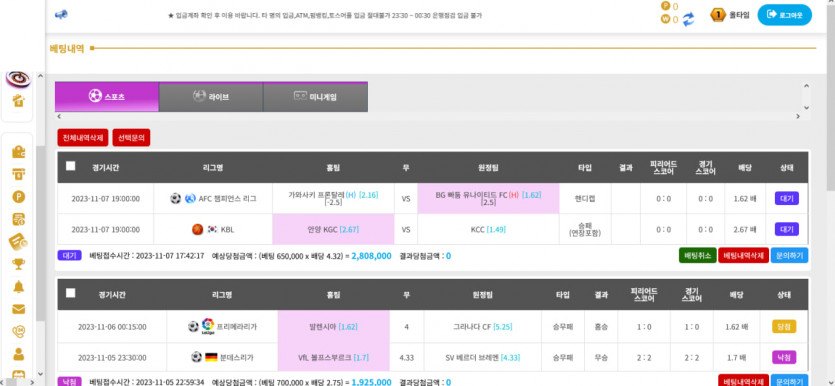Click the 프리메라리가 league name
The image size is (835, 386).
(236, 326)
